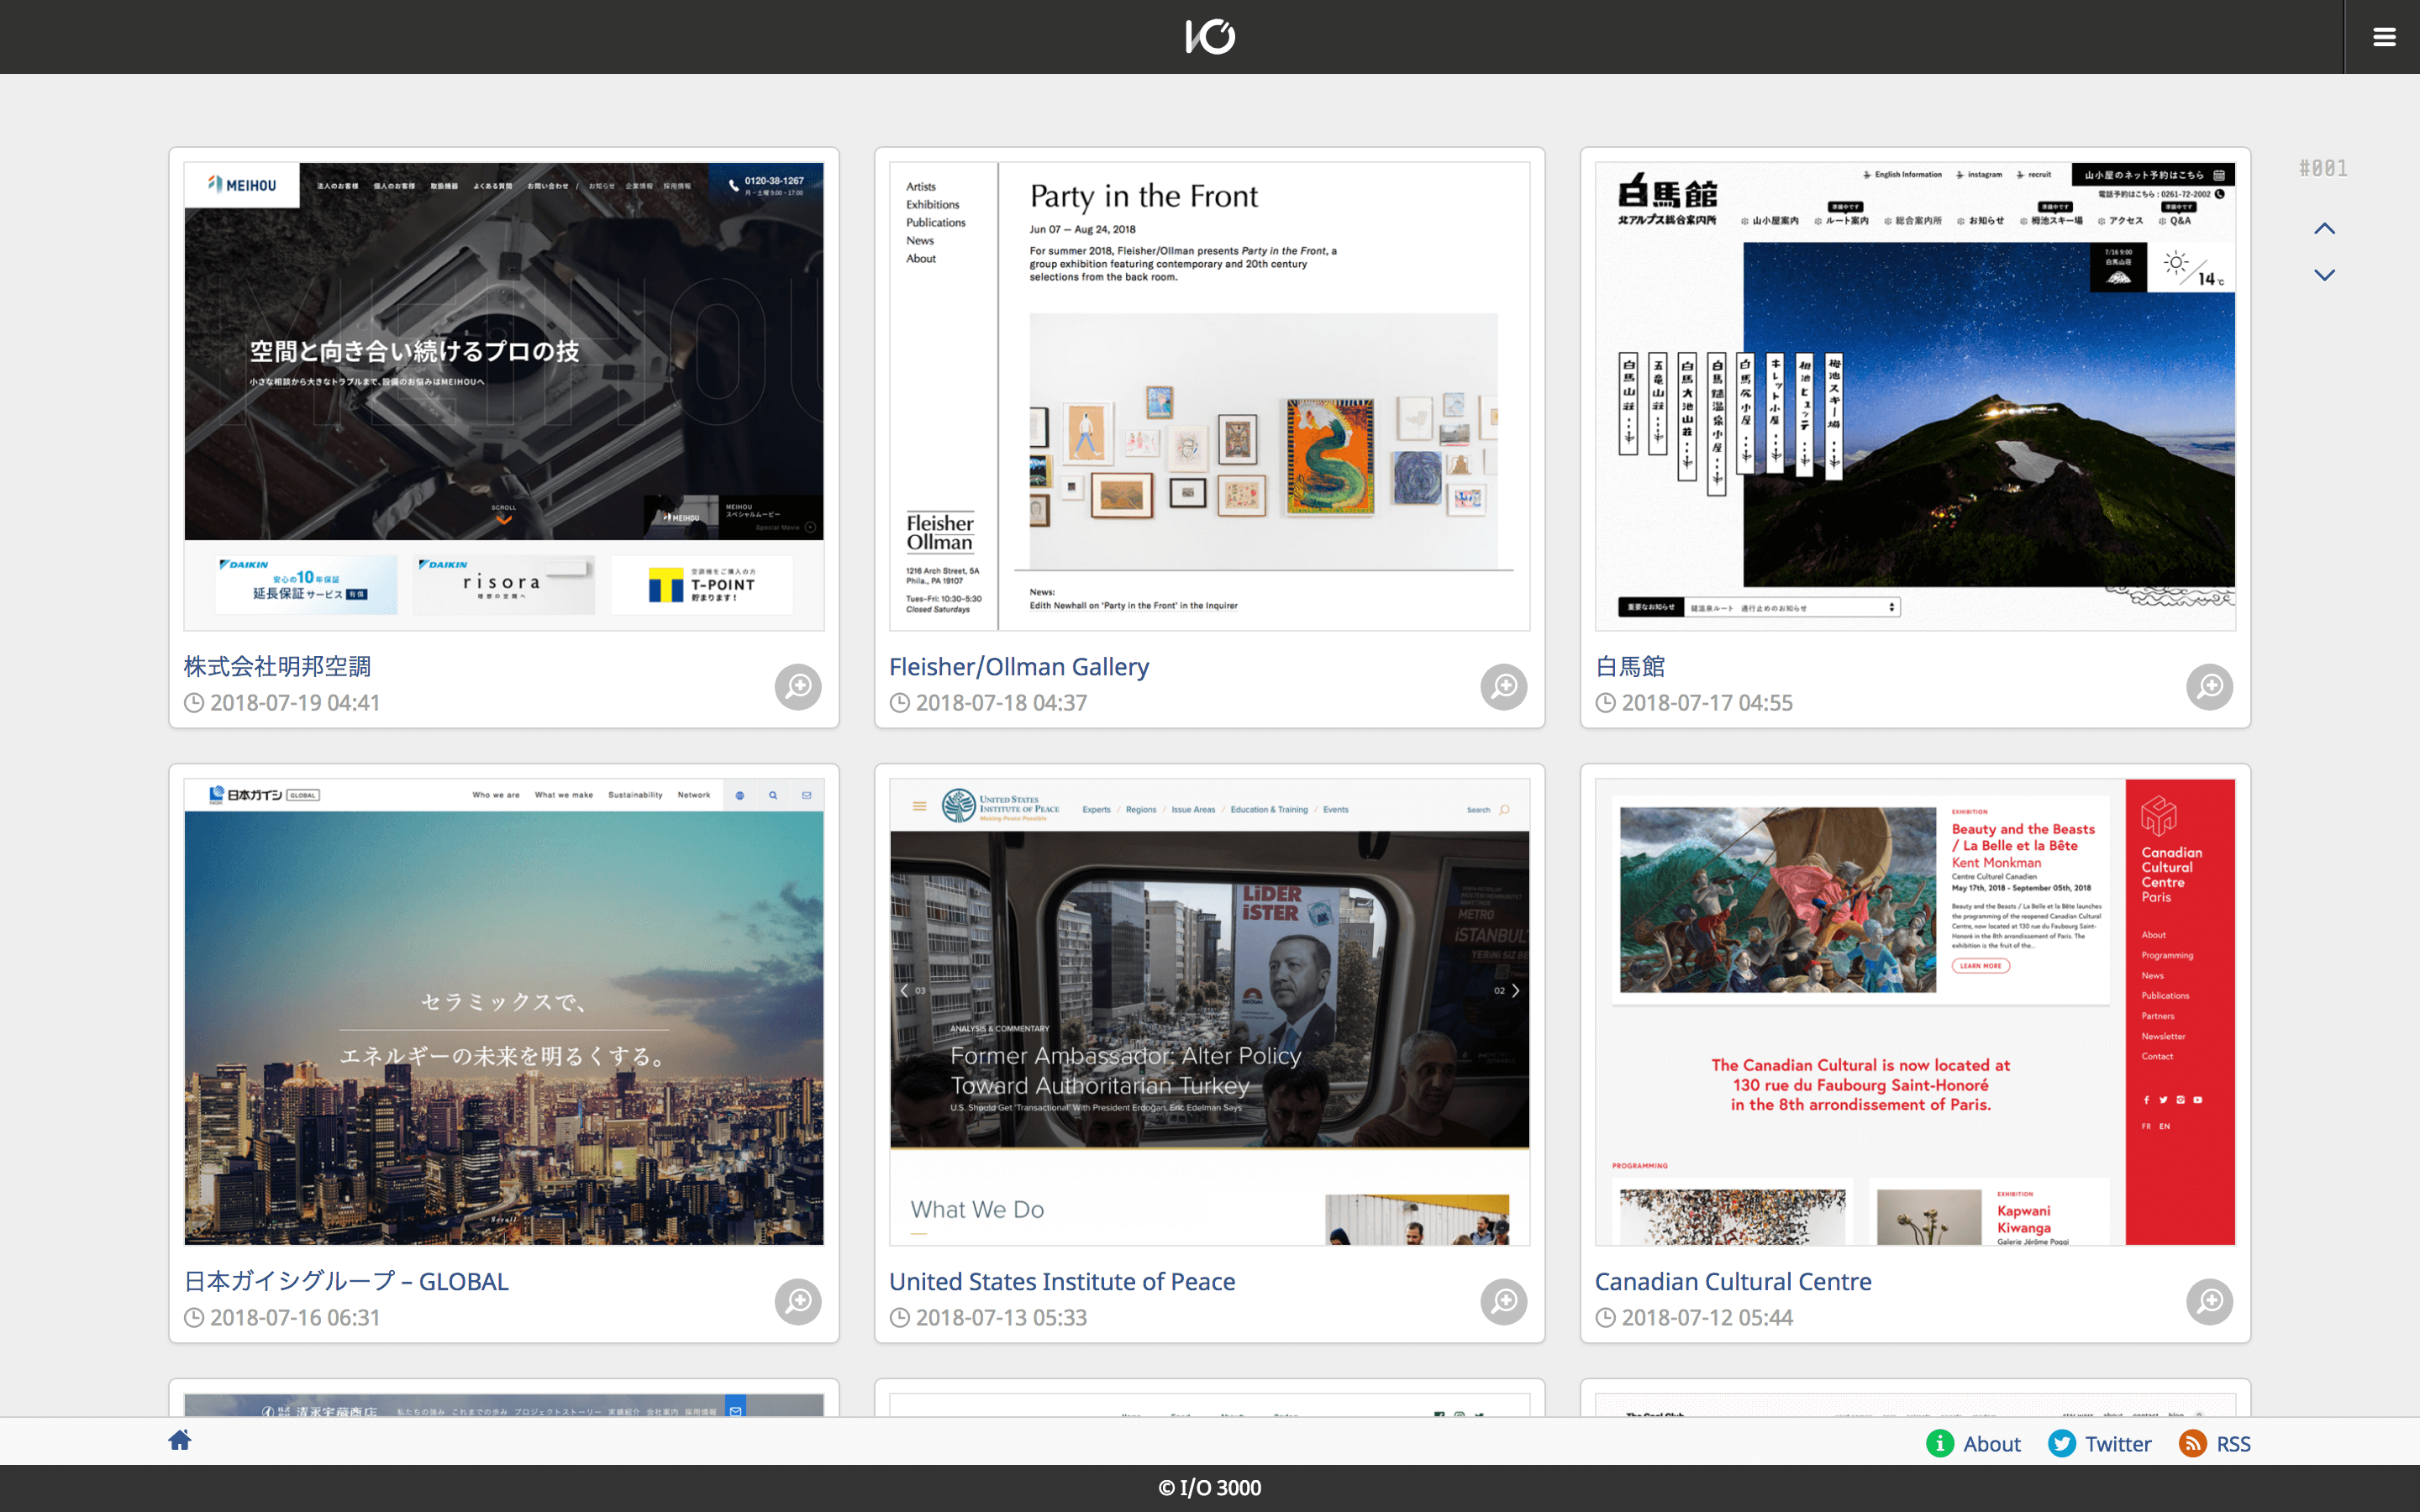Click the magnifier icon for 白馬館

(2210, 687)
